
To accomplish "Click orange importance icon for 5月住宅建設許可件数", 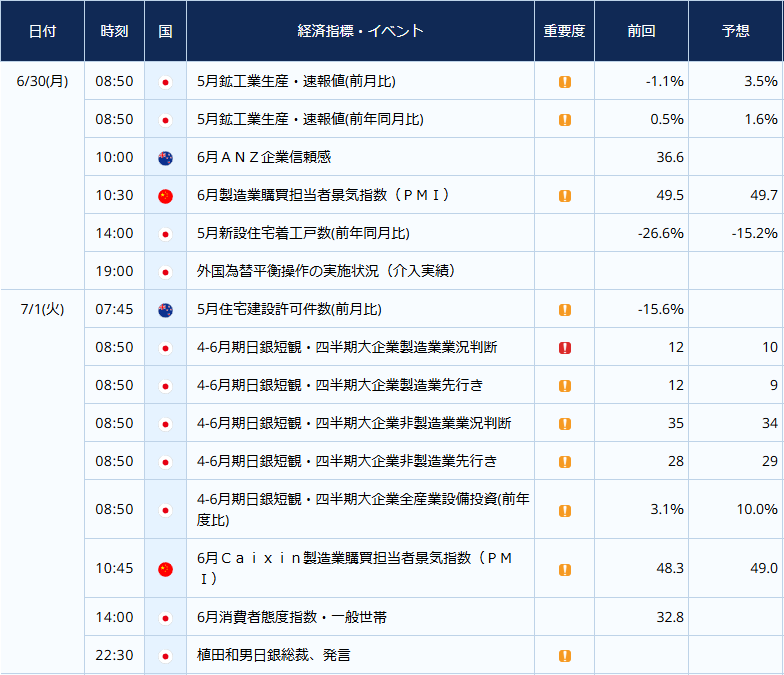I will (x=564, y=310).
